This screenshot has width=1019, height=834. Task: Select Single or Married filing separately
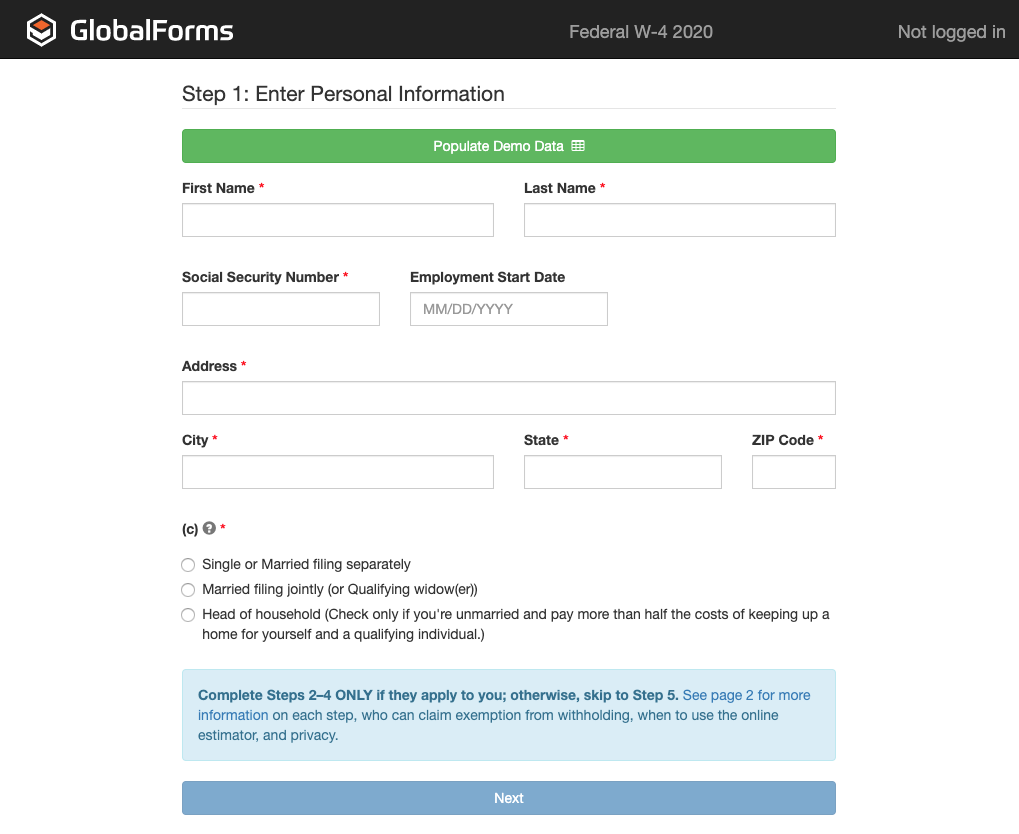(188, 565)
